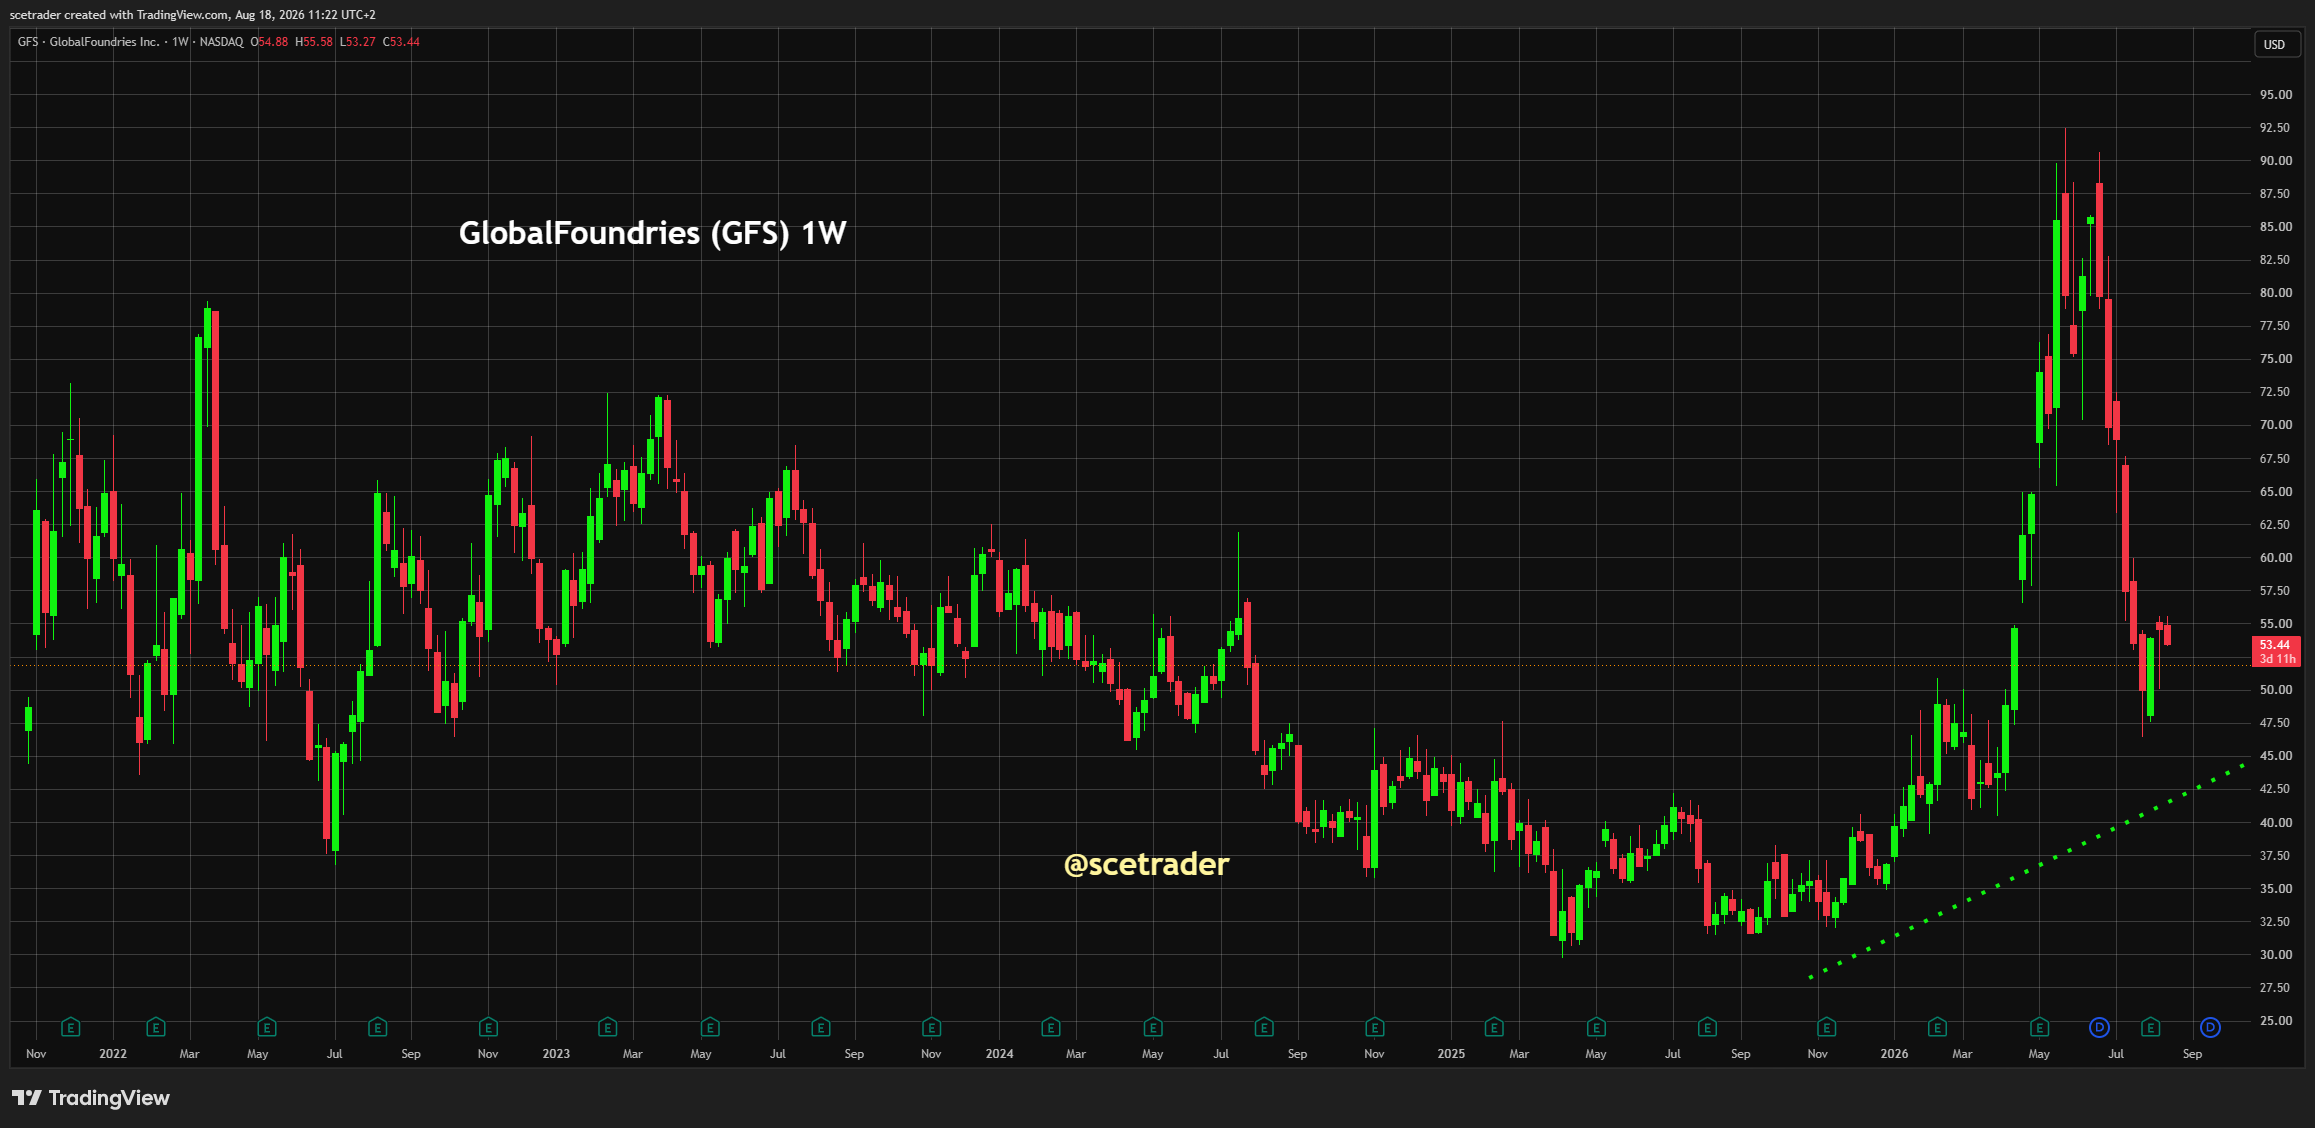Select the low value L53.27 in legend
Screen dimensions: 2315x1128
tap(358, 42)
